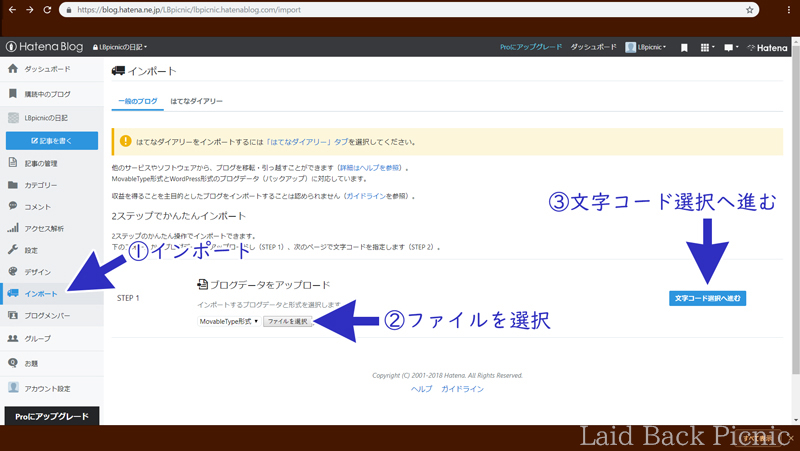Click the 記事の管理 document icon
Viewport: 800px width, 451px height.
click(x=13, y=163)
